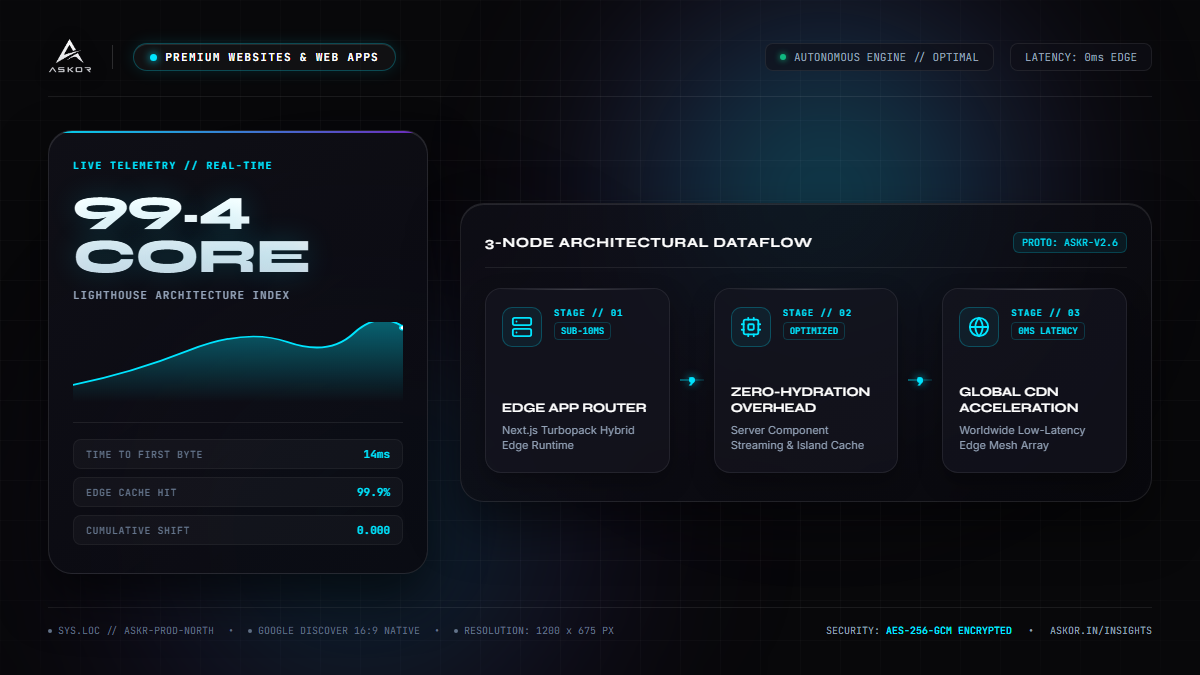Click the Worldwide Low-Latency Edge Mesh Array text
Screen dimensions: 1200x675
click(x=1022, y=438)
